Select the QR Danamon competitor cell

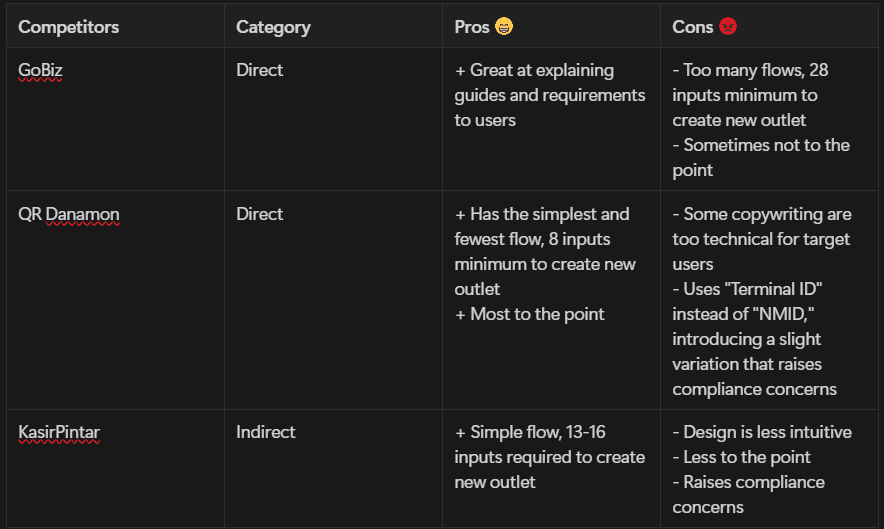click(x=68, y=214)
